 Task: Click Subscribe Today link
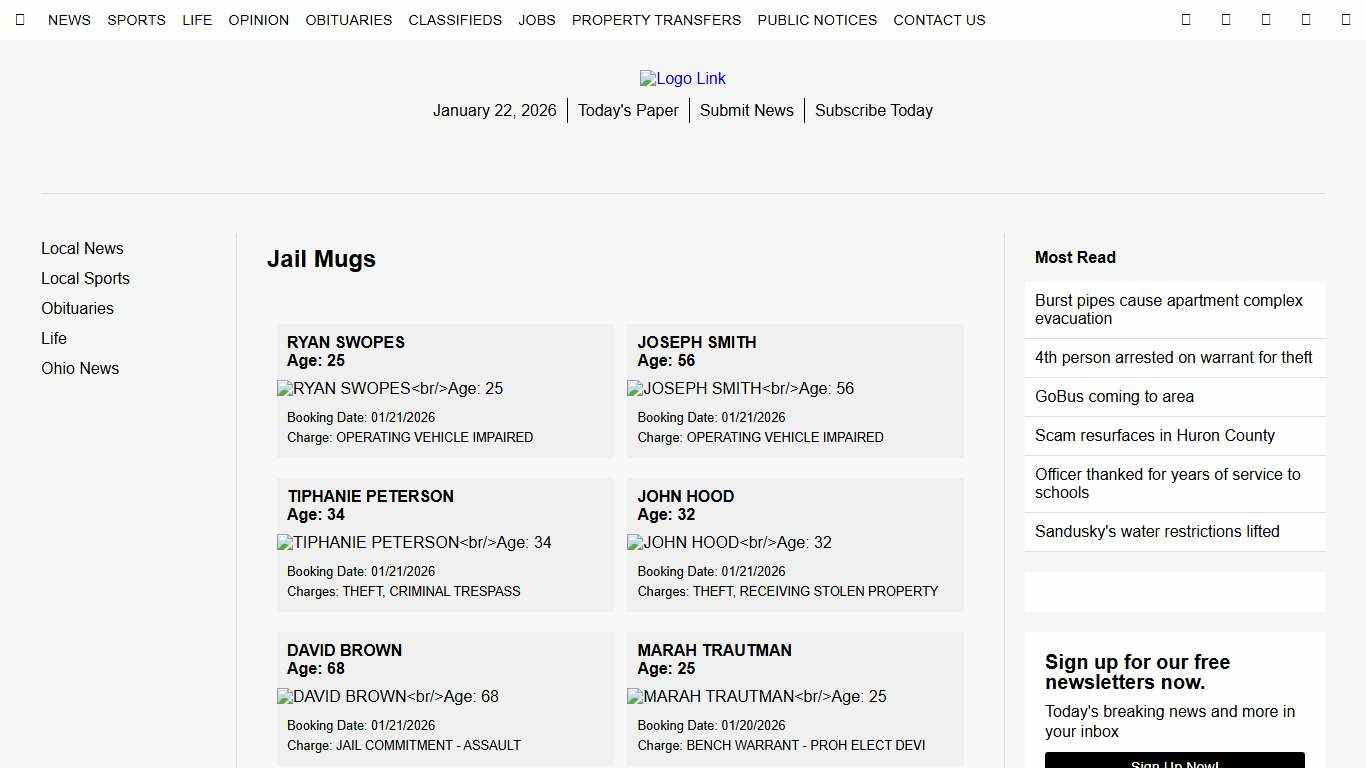coord(873,111)
